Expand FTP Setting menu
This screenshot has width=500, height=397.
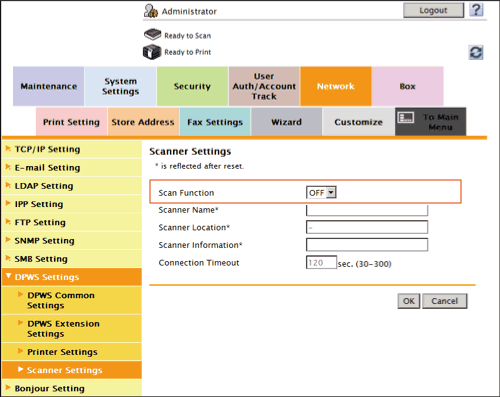click(72, 222)
